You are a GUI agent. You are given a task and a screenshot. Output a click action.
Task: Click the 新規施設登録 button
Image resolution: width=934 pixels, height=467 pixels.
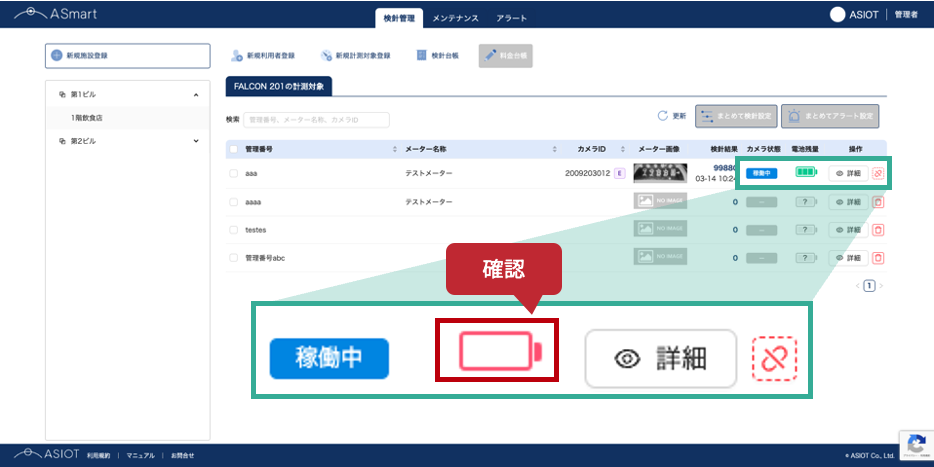tap(127, 55)
